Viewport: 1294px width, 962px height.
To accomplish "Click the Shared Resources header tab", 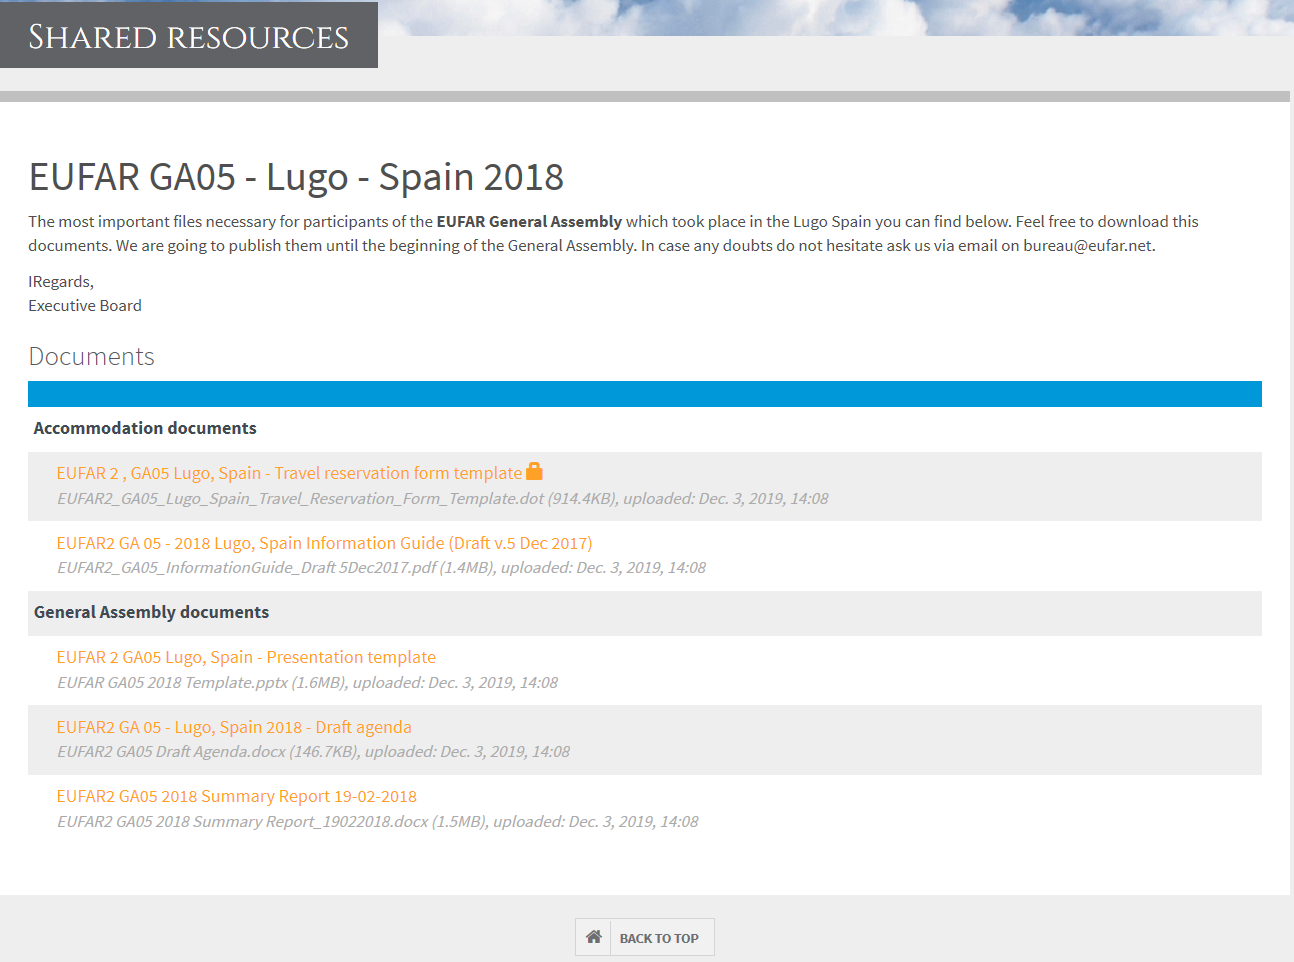I will [188, 36].
